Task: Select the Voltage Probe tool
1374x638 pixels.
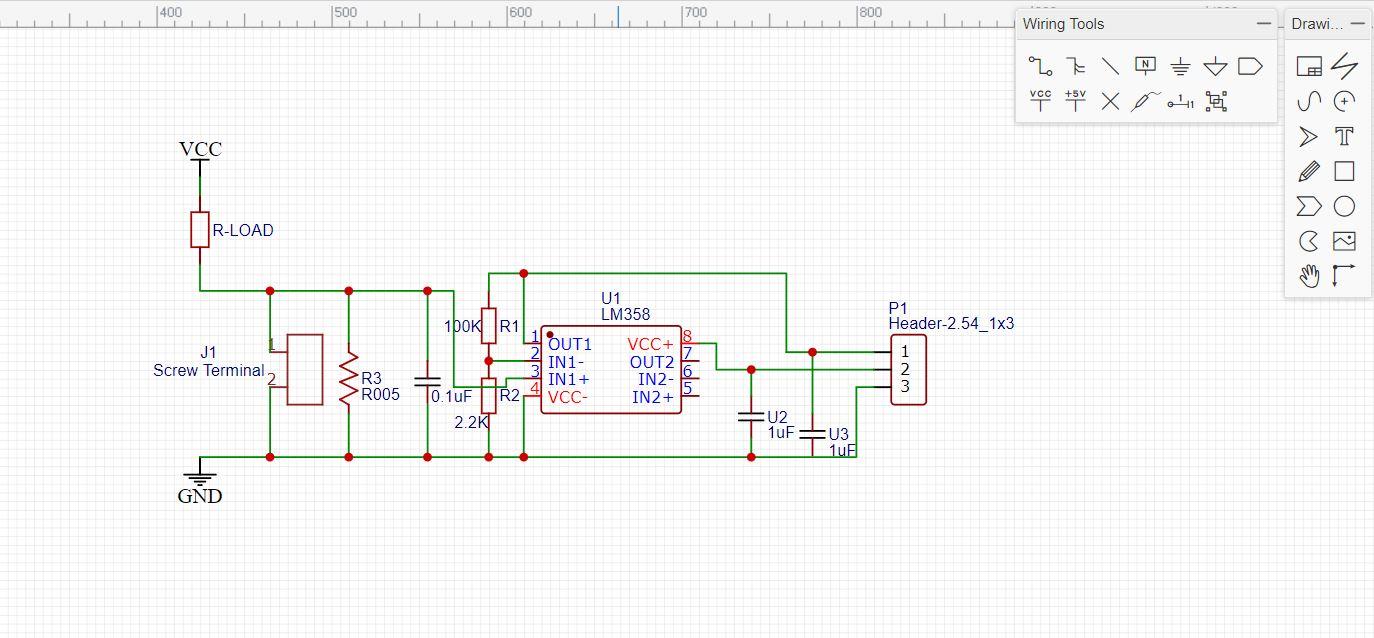Action: (x=1143, y=100)
